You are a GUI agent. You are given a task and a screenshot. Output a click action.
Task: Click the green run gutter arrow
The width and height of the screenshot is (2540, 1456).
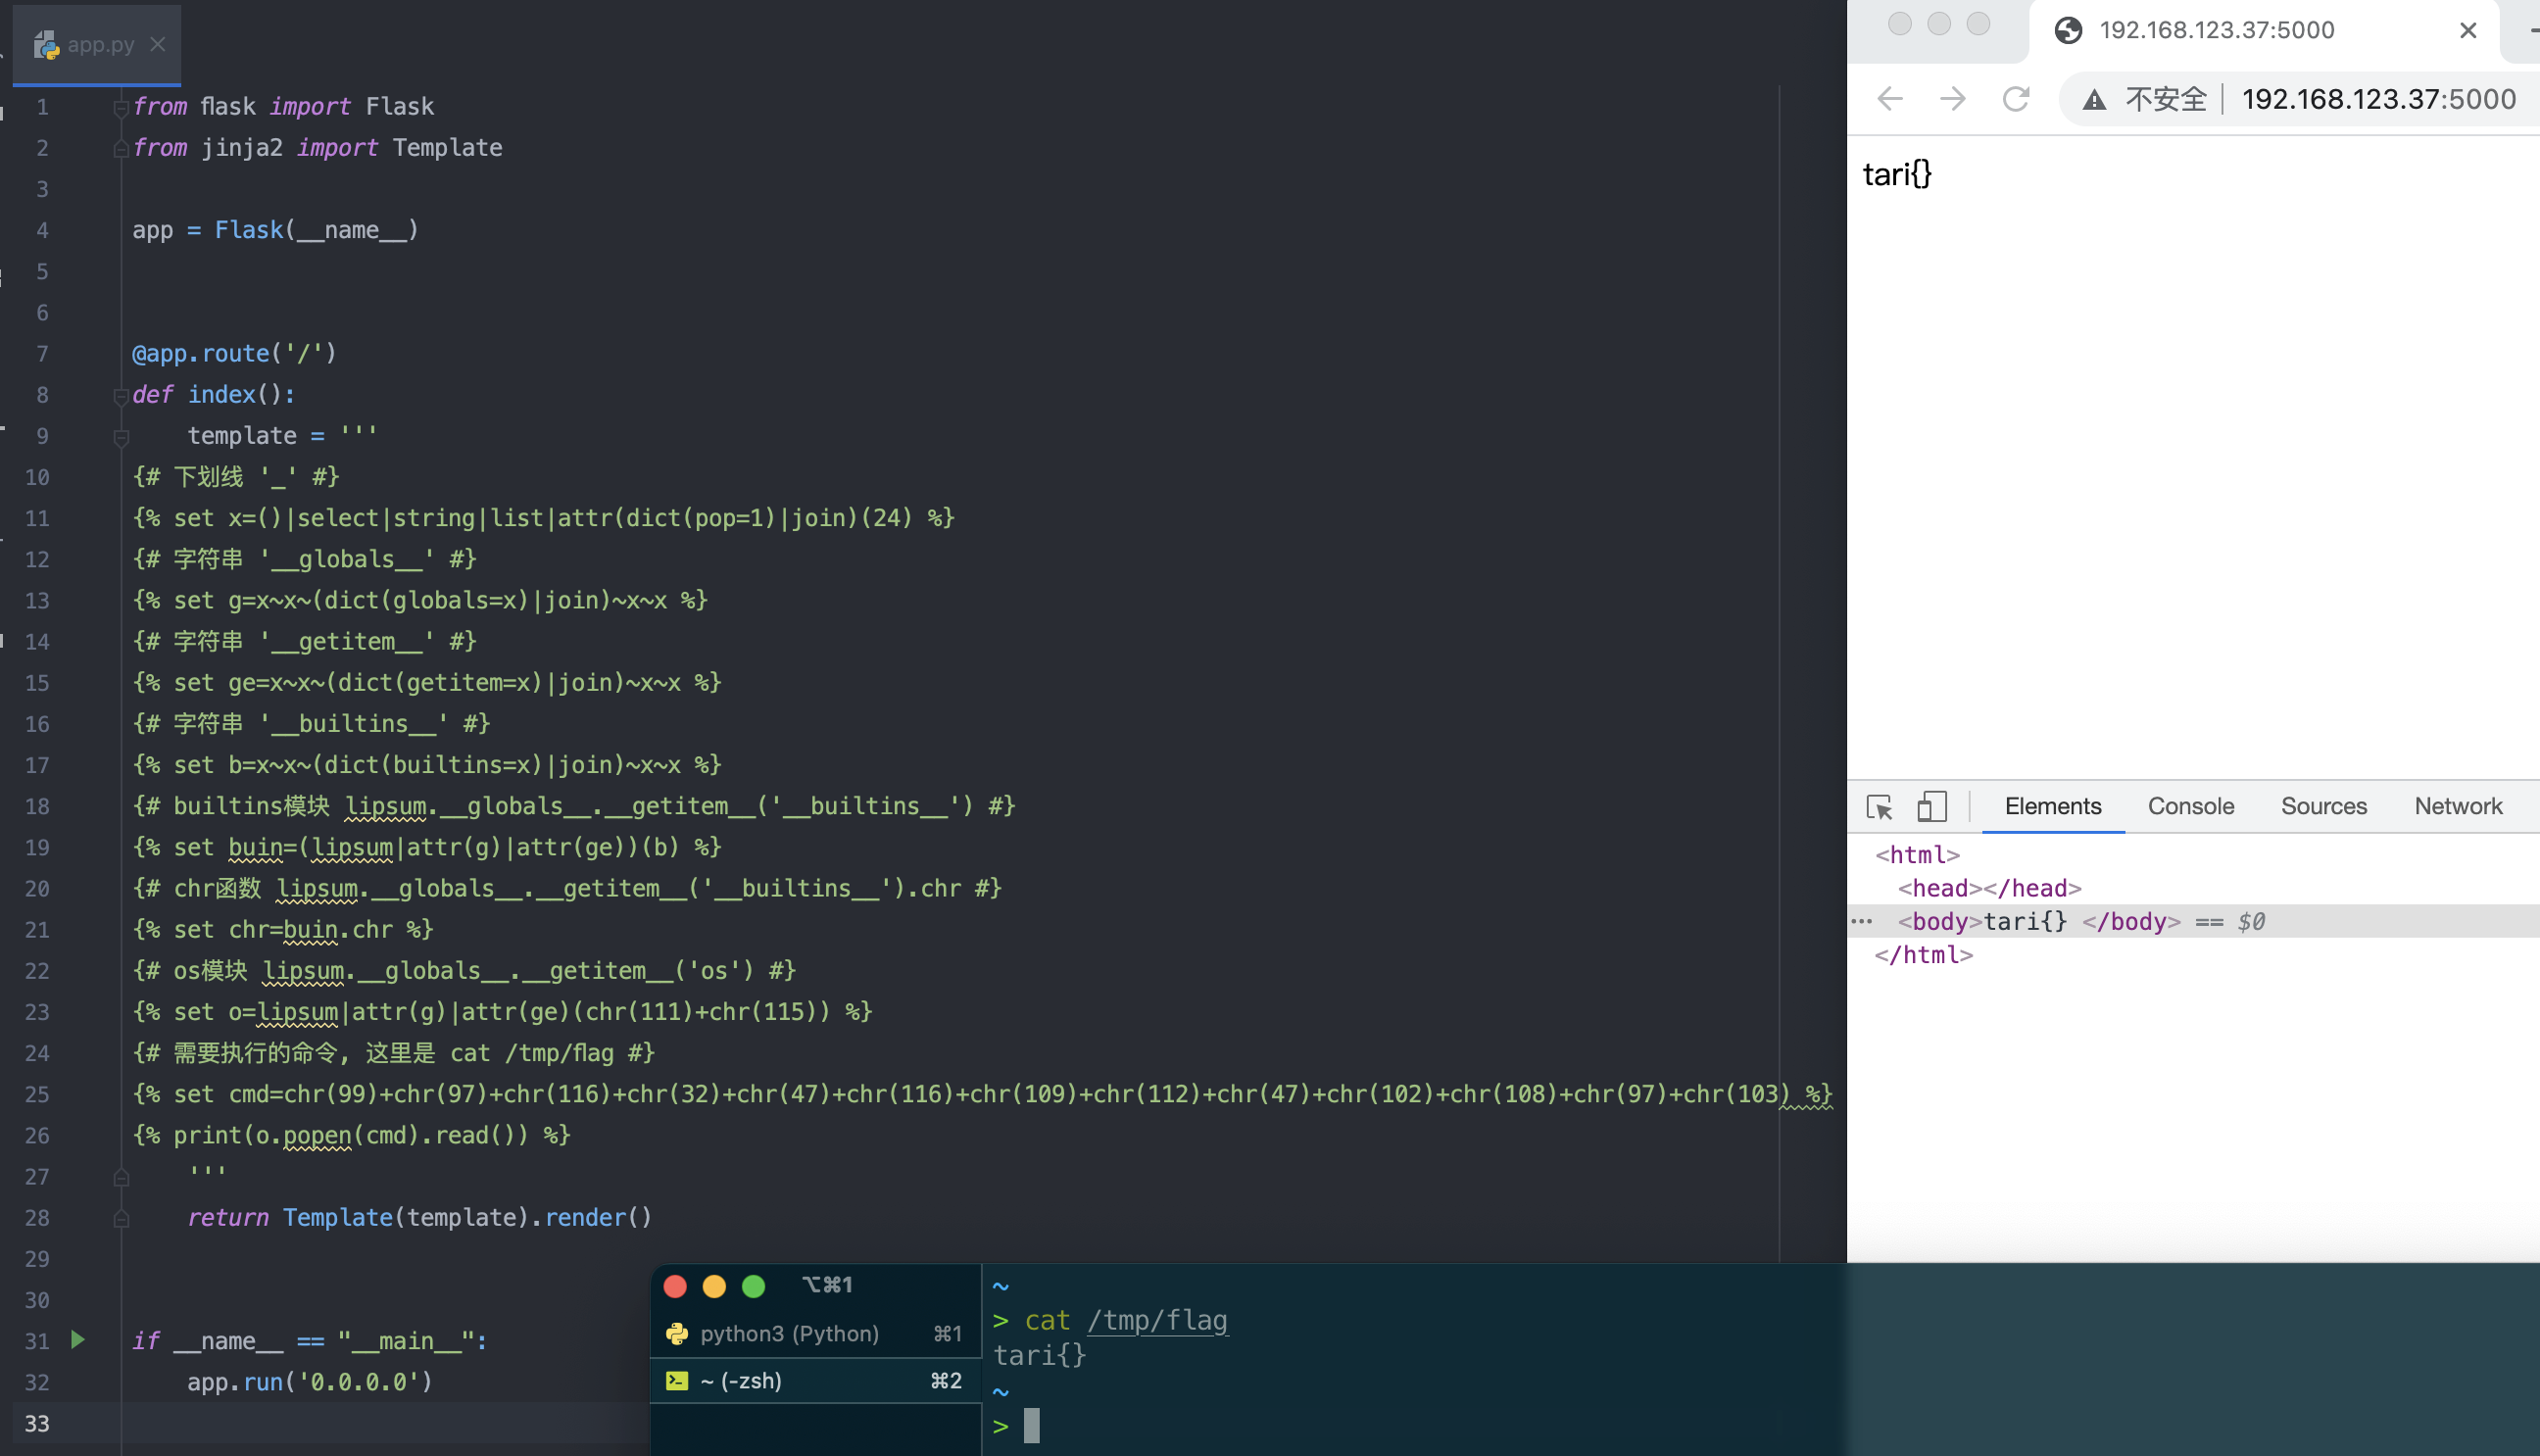coord(78,1340)
